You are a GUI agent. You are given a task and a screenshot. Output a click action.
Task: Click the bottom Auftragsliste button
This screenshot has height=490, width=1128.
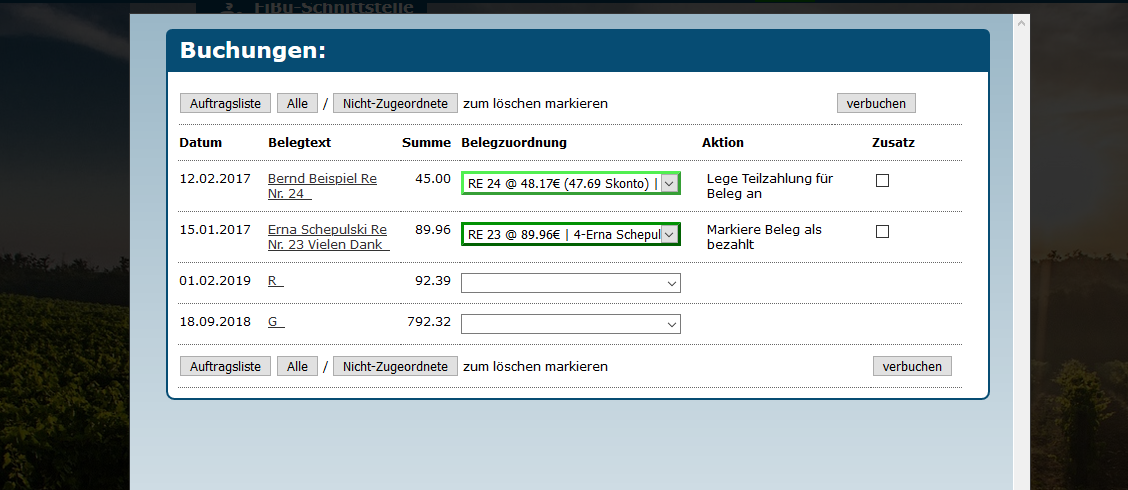click(x=225, y=366)
